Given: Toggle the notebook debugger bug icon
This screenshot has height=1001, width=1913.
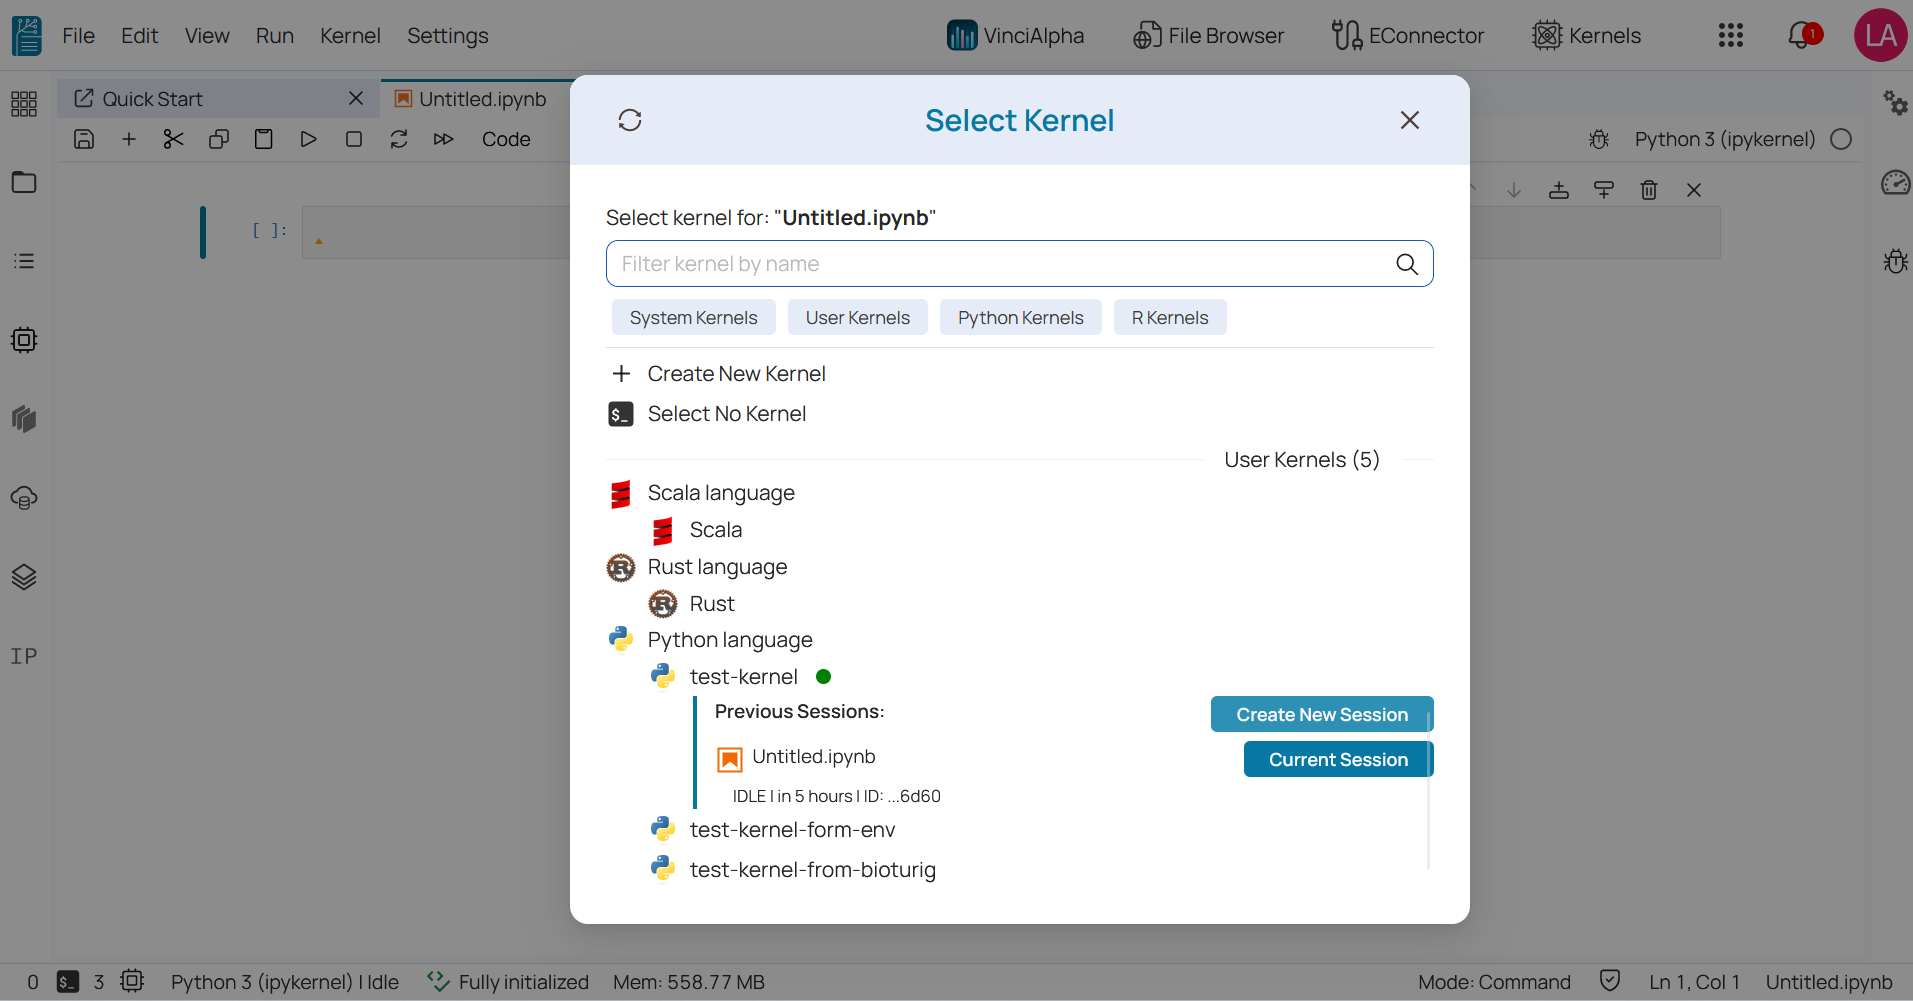Looking at the screenshot, I should coord(1599,139).
